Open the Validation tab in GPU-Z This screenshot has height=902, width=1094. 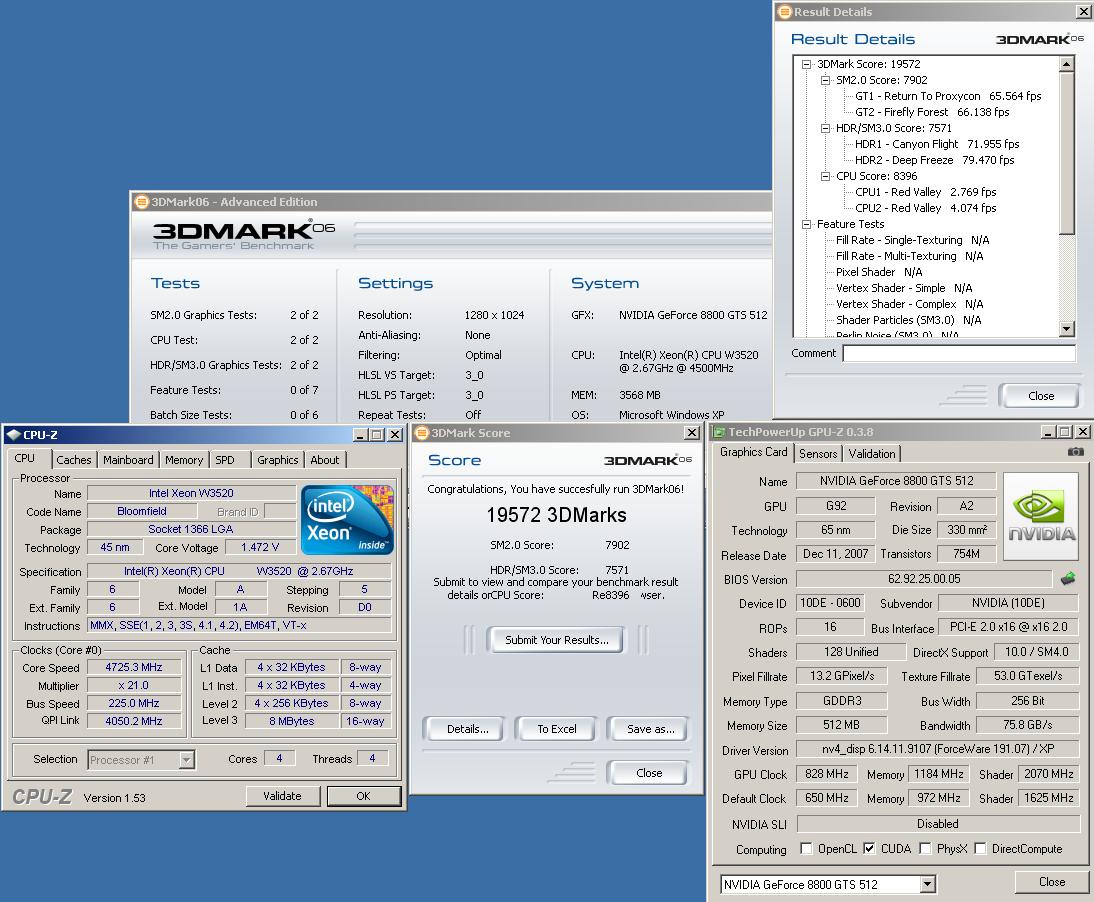click(x=871, y=453)
